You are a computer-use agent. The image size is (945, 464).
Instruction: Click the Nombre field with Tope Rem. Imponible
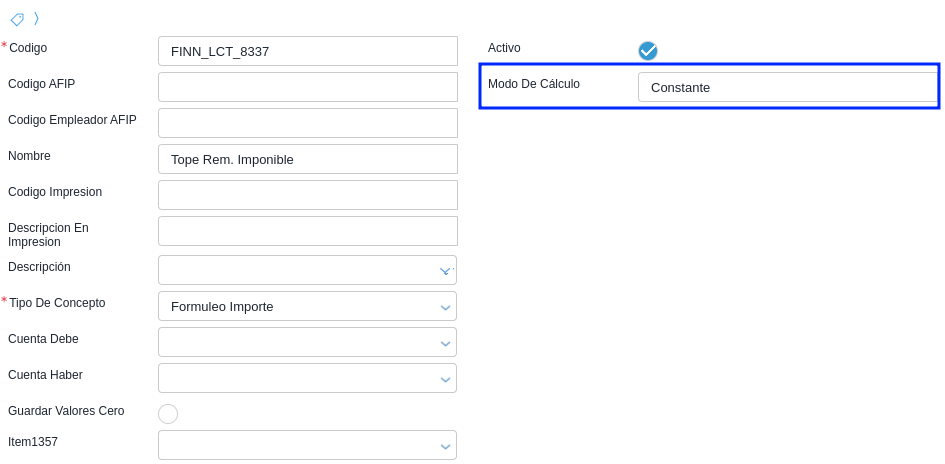pyautogui.click(x=307, y=159)
